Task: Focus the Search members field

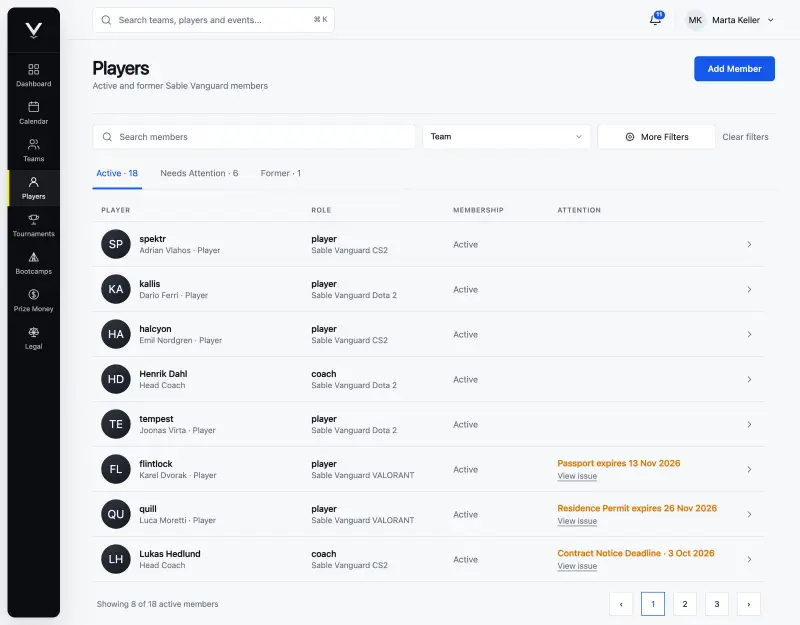Action: [x=254, y=137]
